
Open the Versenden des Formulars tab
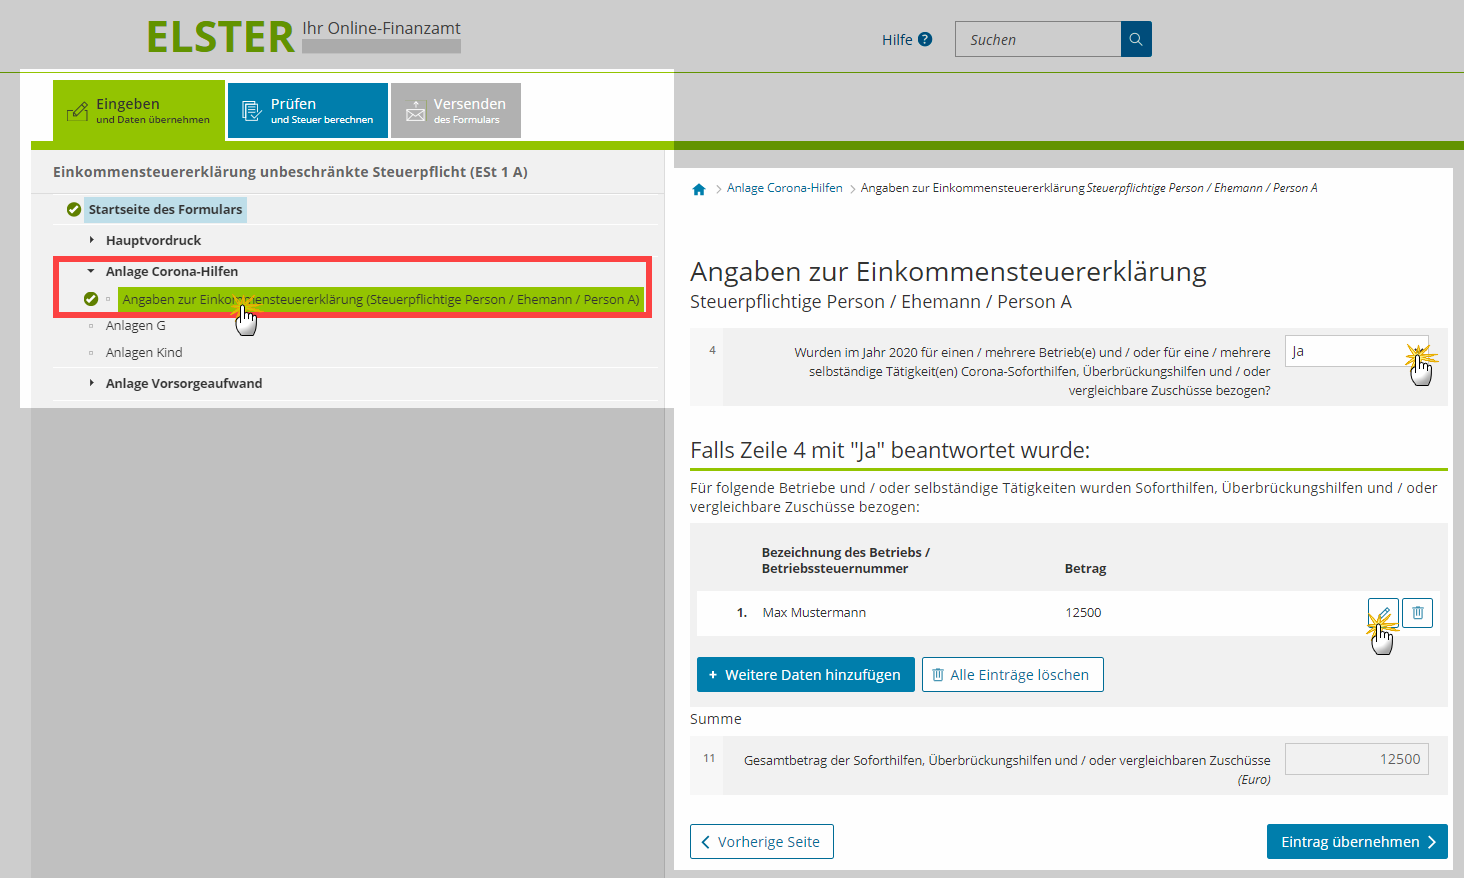point(456,111)
